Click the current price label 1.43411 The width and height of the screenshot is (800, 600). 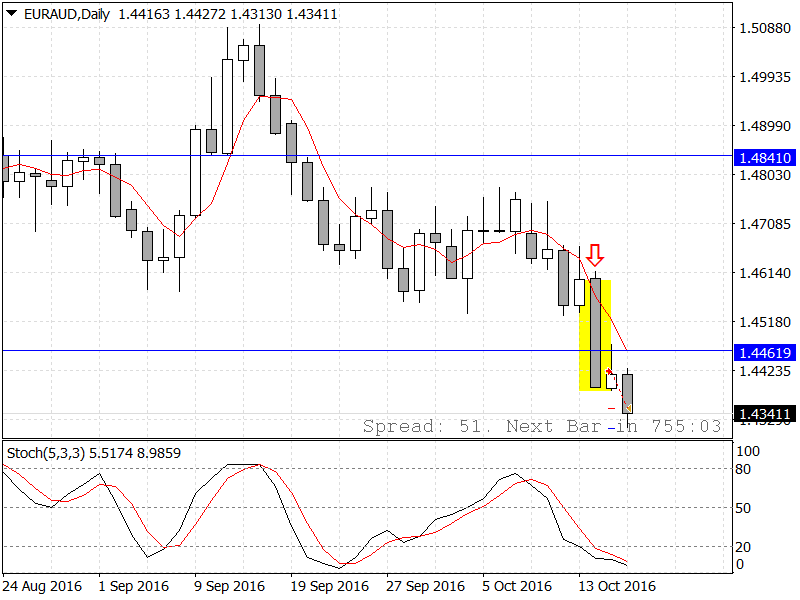[764, 414]
